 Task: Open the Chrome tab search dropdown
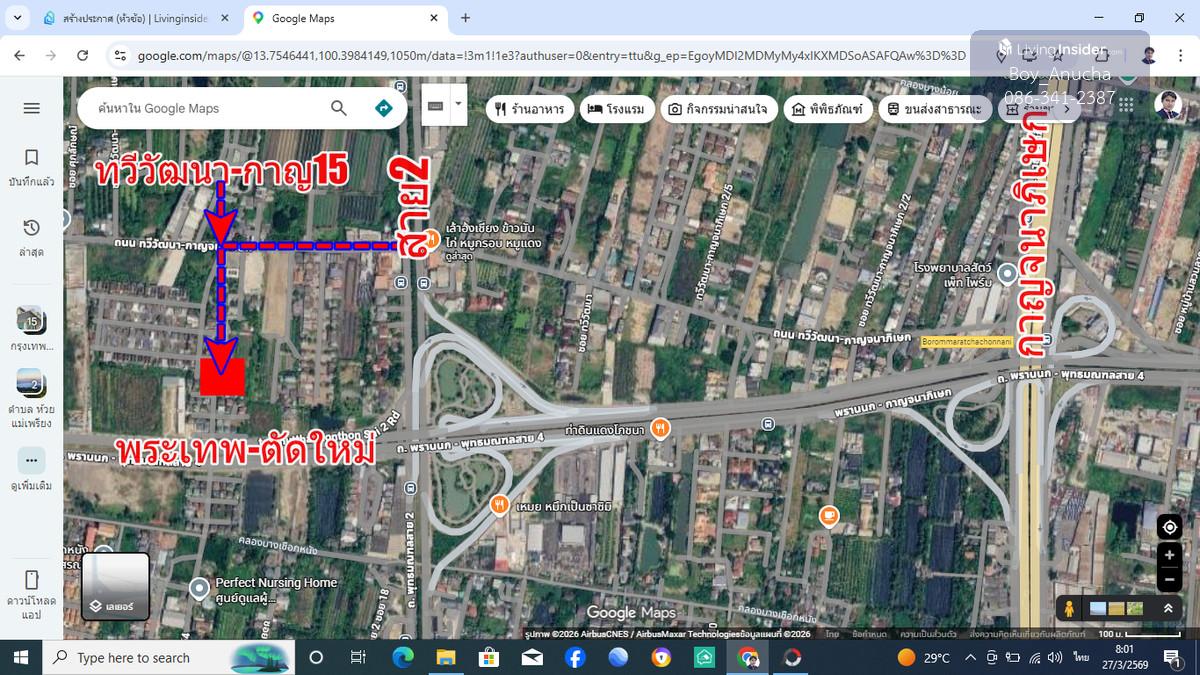point(18,18)
